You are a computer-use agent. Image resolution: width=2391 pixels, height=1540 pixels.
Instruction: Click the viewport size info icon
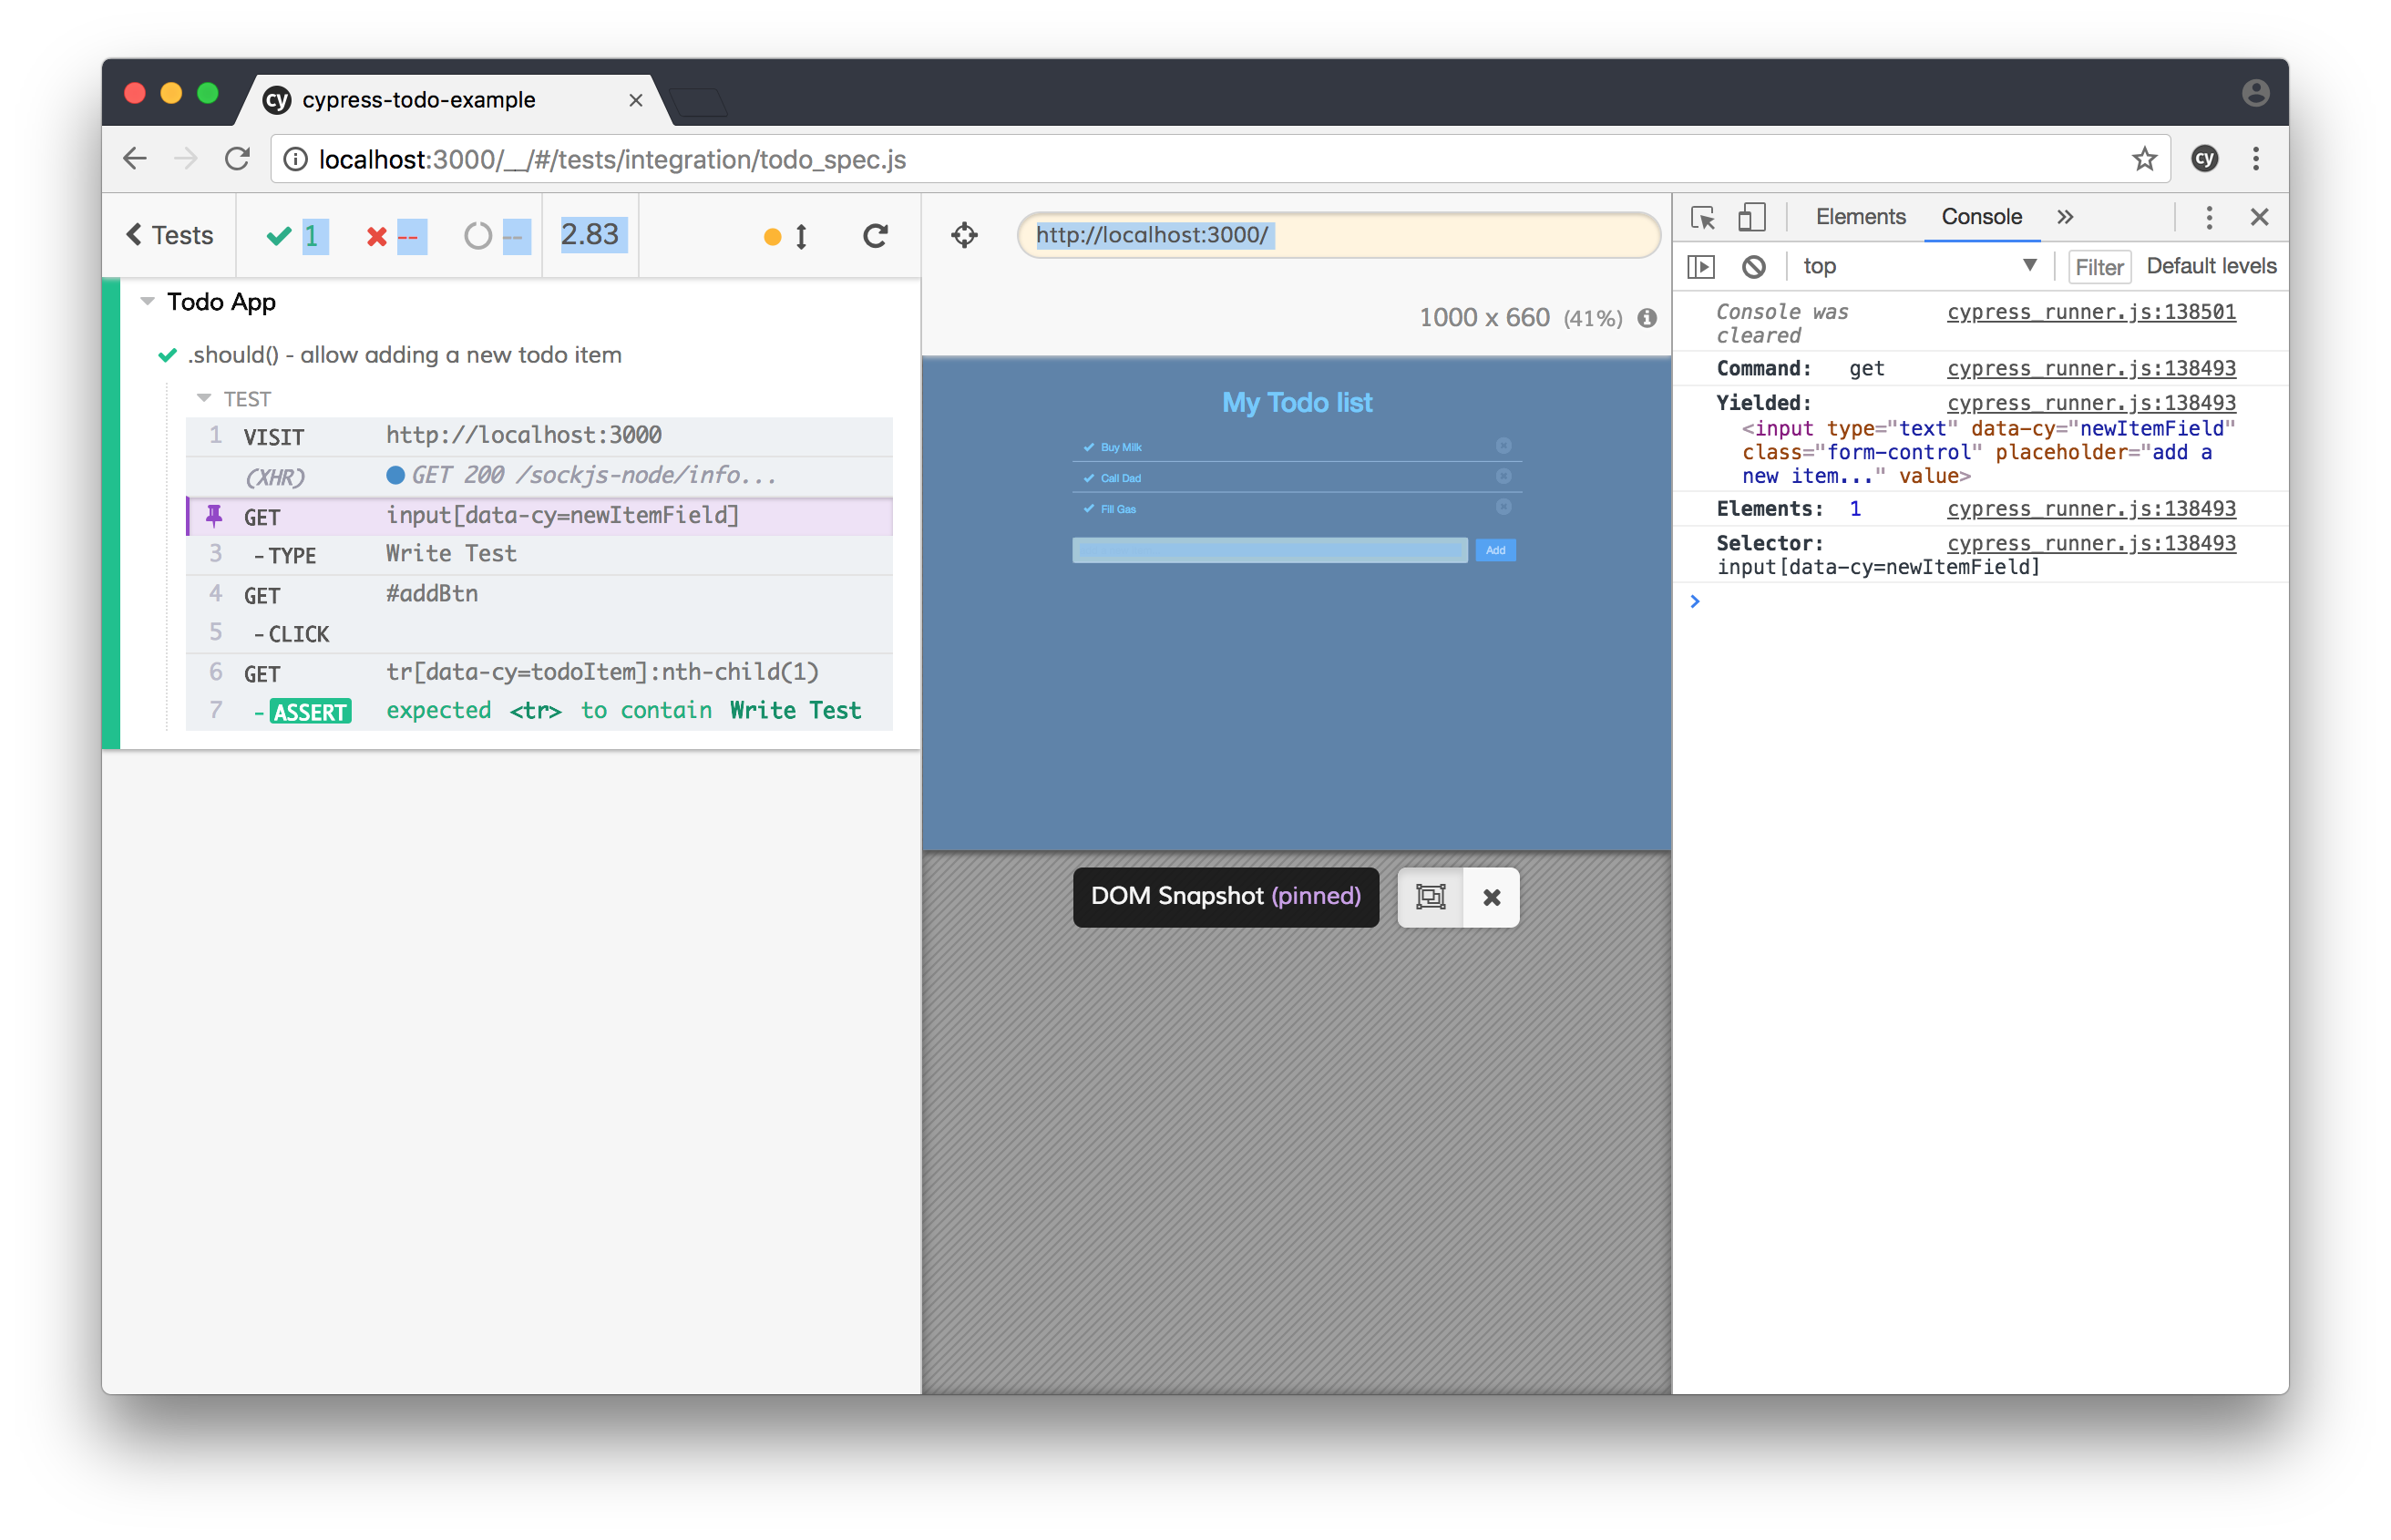tap(1647, 318)
